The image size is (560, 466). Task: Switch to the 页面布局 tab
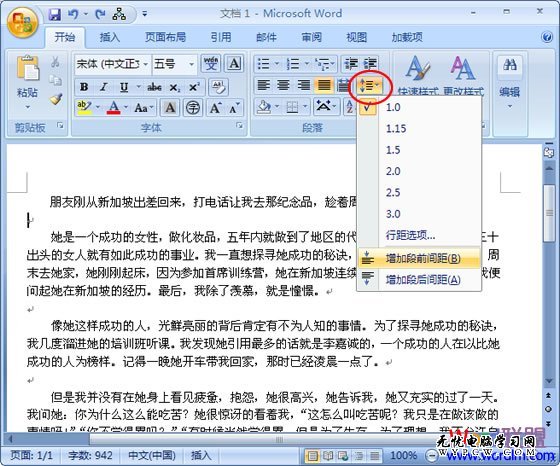tap(165, 37)
